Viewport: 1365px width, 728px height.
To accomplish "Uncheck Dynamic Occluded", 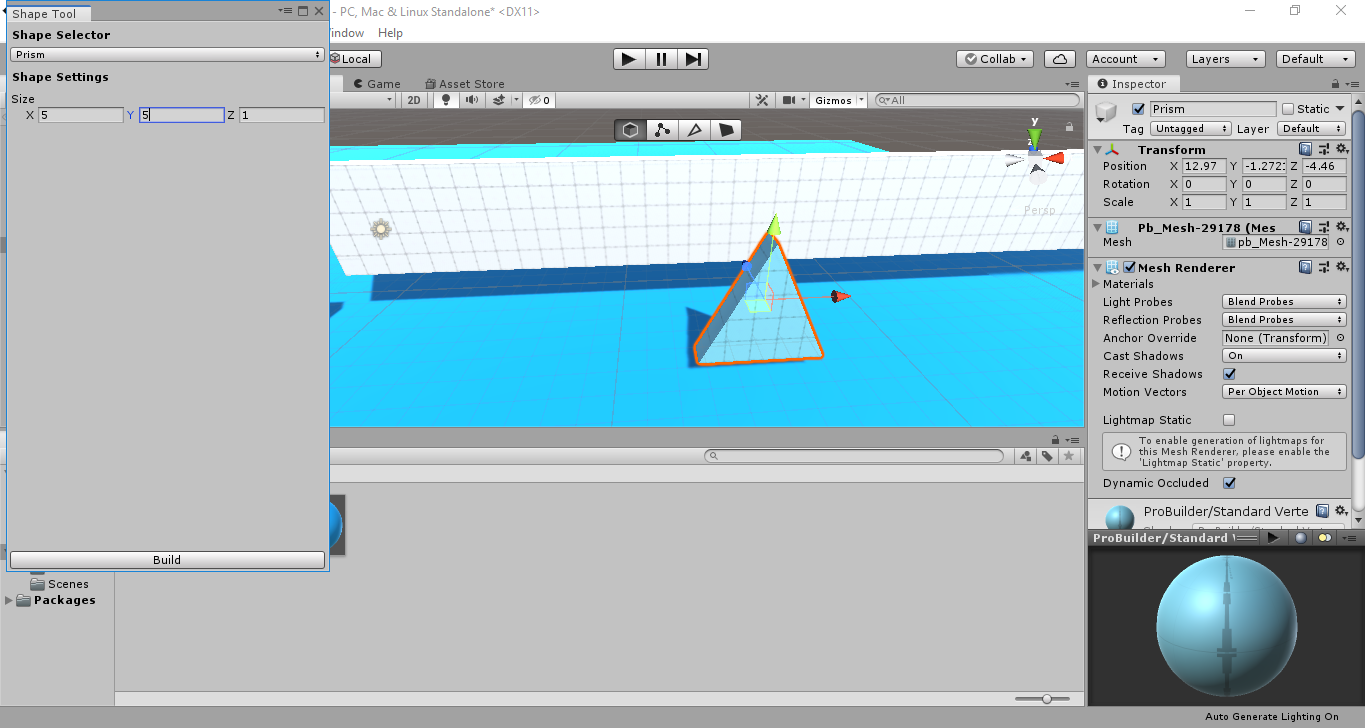I will coord(1229,482).
